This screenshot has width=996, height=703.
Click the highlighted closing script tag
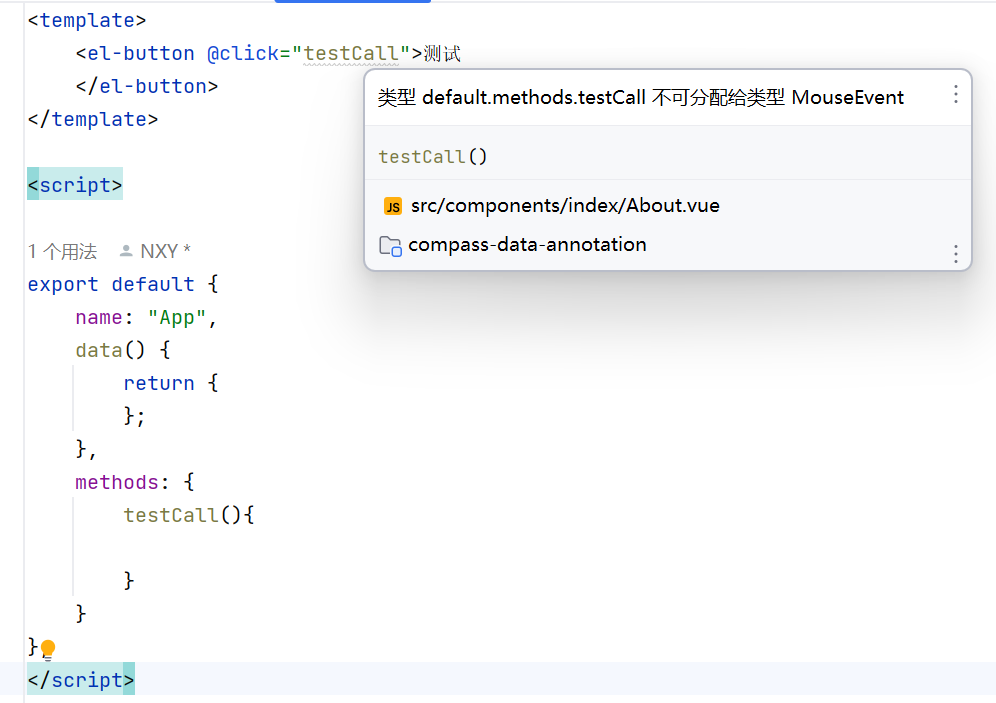80,679
